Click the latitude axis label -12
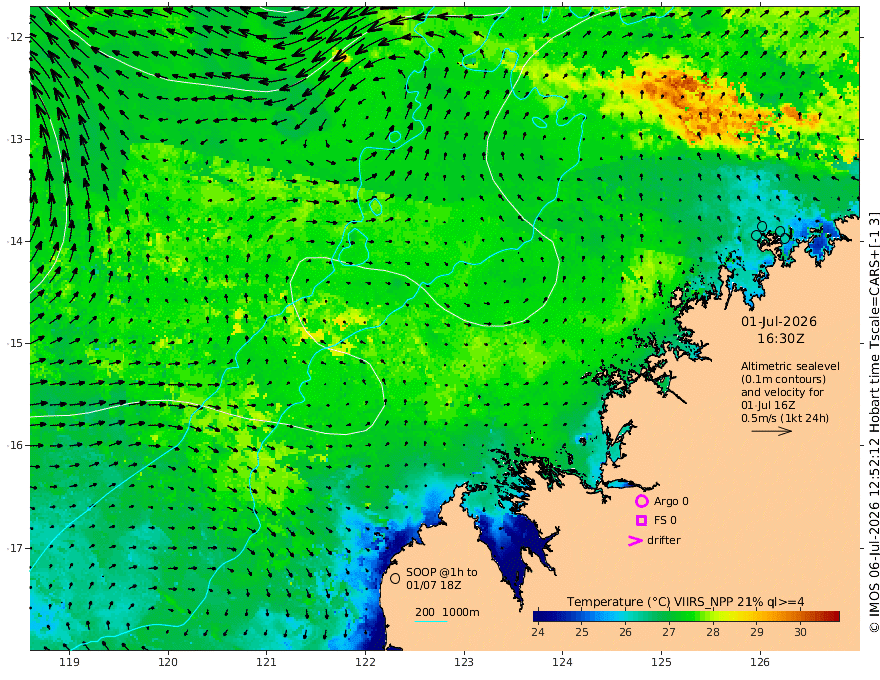880x680 pixels. [x=16, y=37]
